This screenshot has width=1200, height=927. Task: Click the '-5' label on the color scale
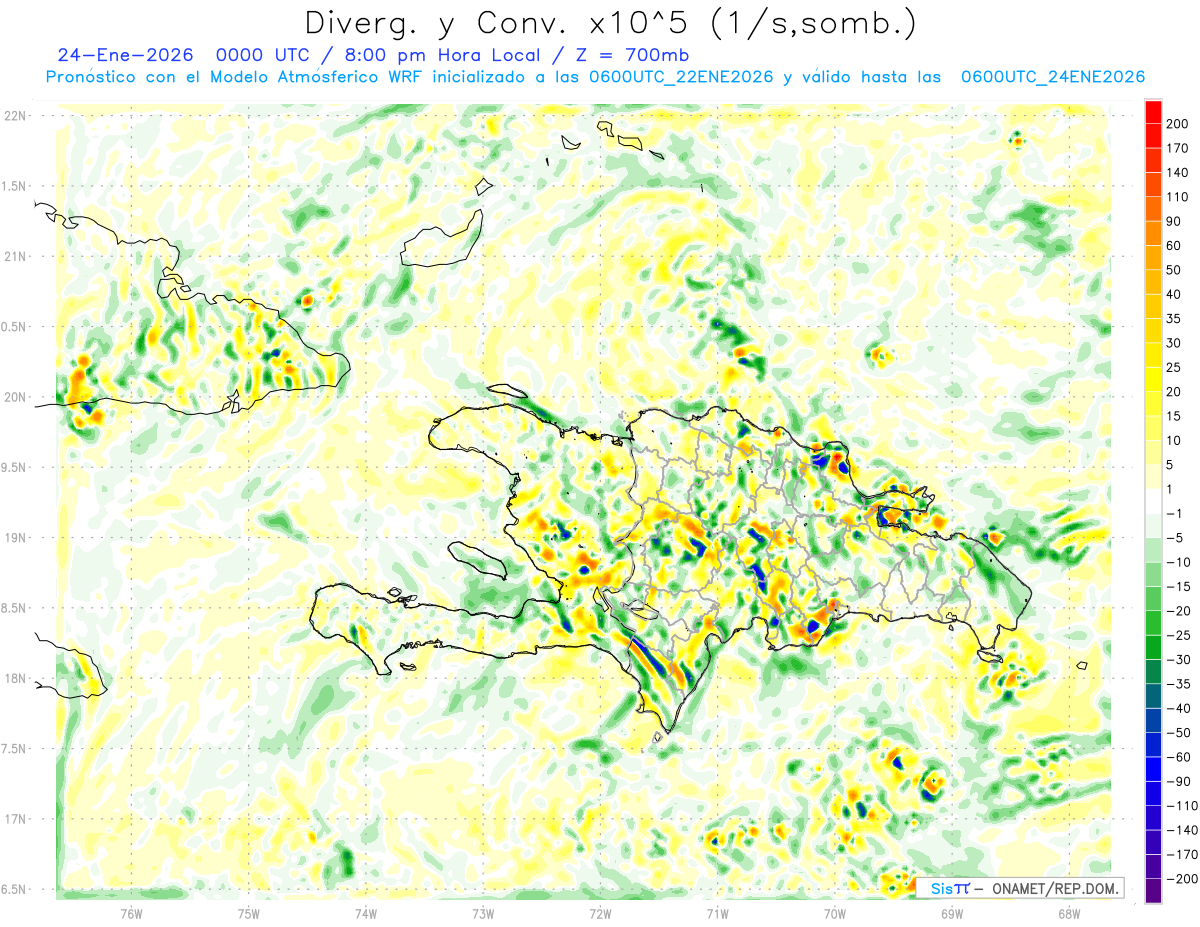[x=1176, y=537]
